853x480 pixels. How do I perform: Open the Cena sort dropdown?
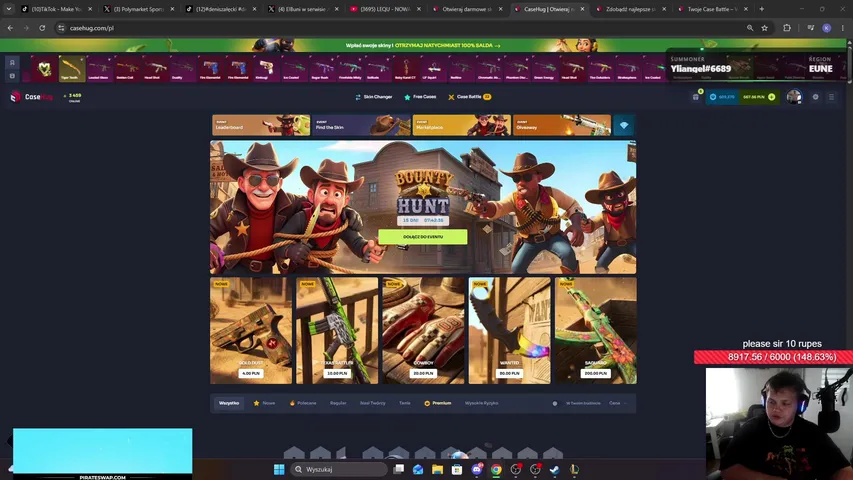click(617, 403)
